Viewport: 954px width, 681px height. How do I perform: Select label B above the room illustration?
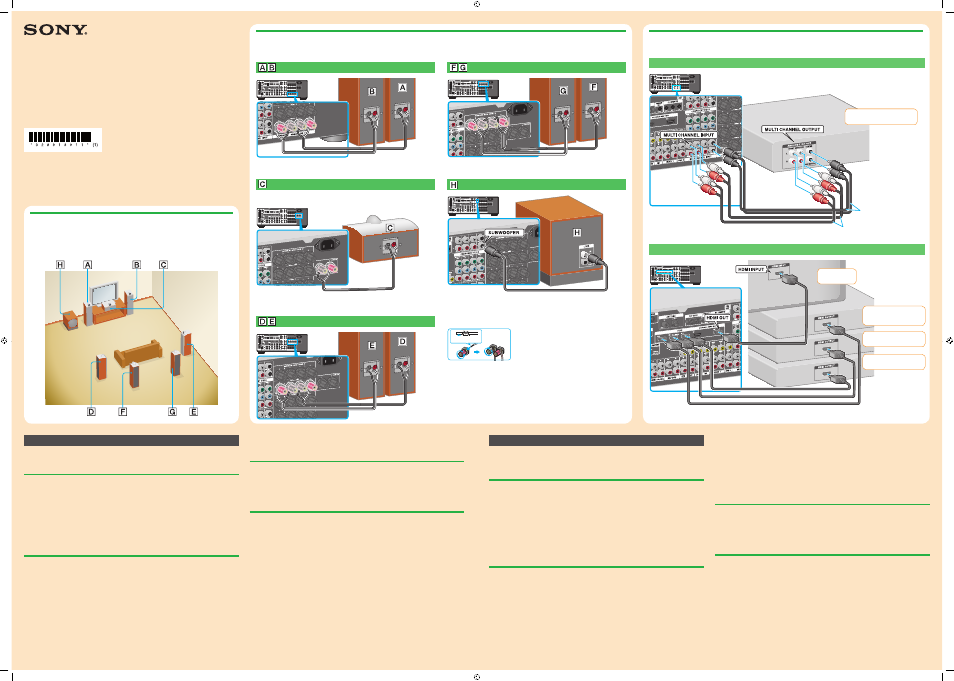coord(136,265)
